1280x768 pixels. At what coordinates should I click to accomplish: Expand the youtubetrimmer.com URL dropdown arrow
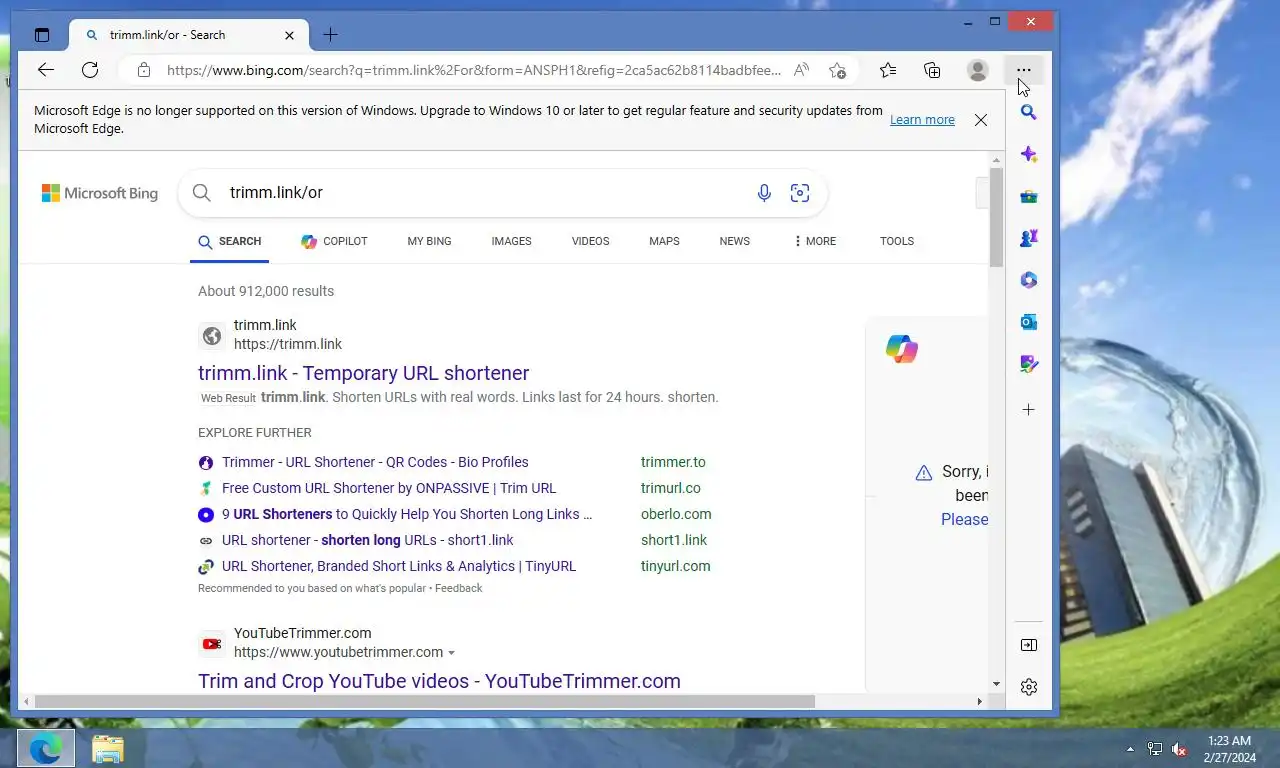click(x=451, y=653)
